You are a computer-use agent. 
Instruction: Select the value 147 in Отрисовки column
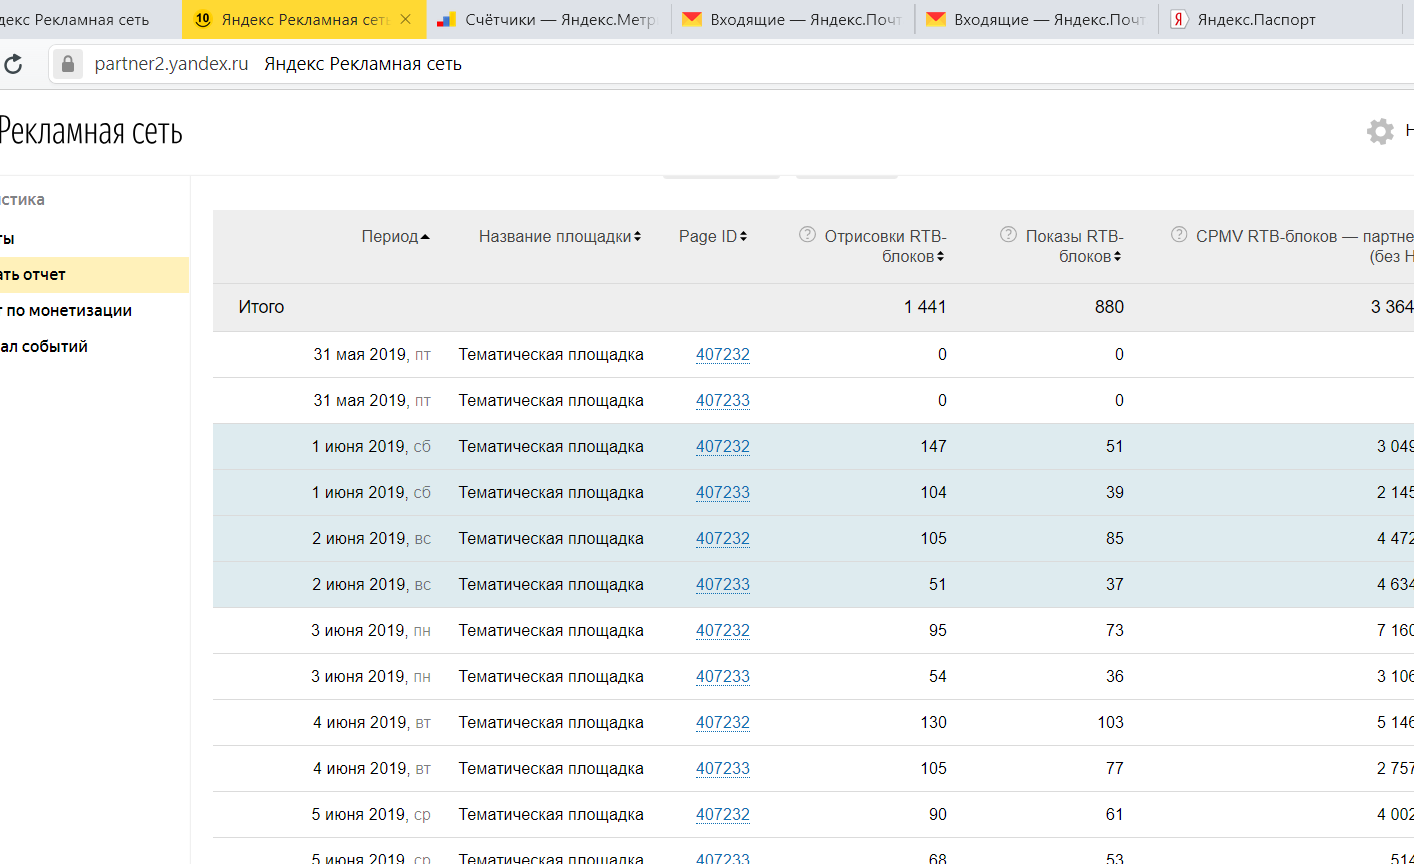tap(933, 447)
